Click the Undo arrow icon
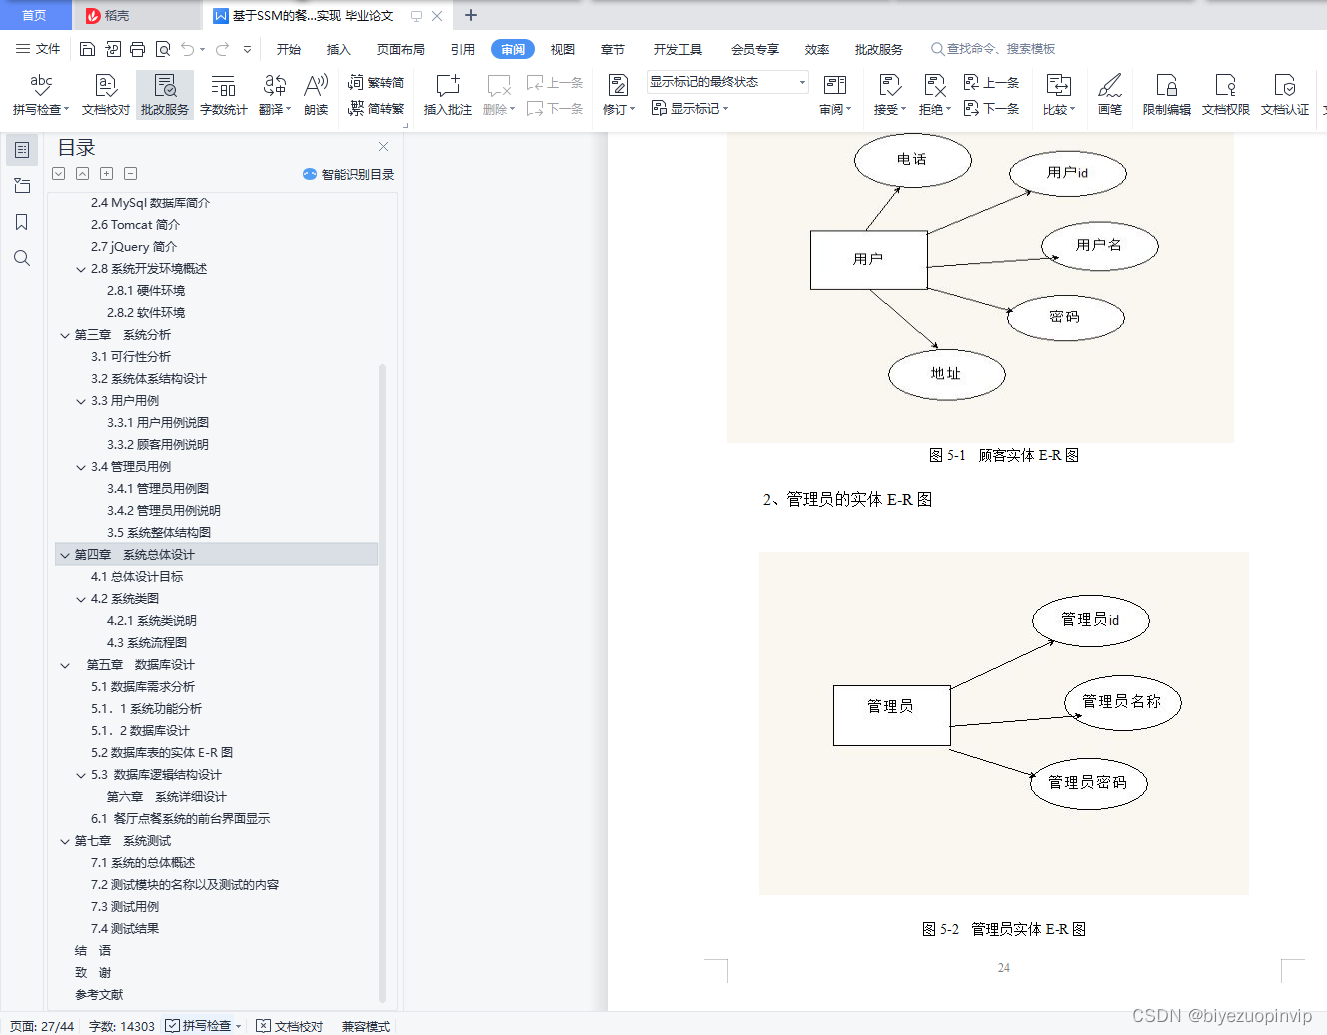This screenshot has width=1327, height=1035. [x=187, y=49]
